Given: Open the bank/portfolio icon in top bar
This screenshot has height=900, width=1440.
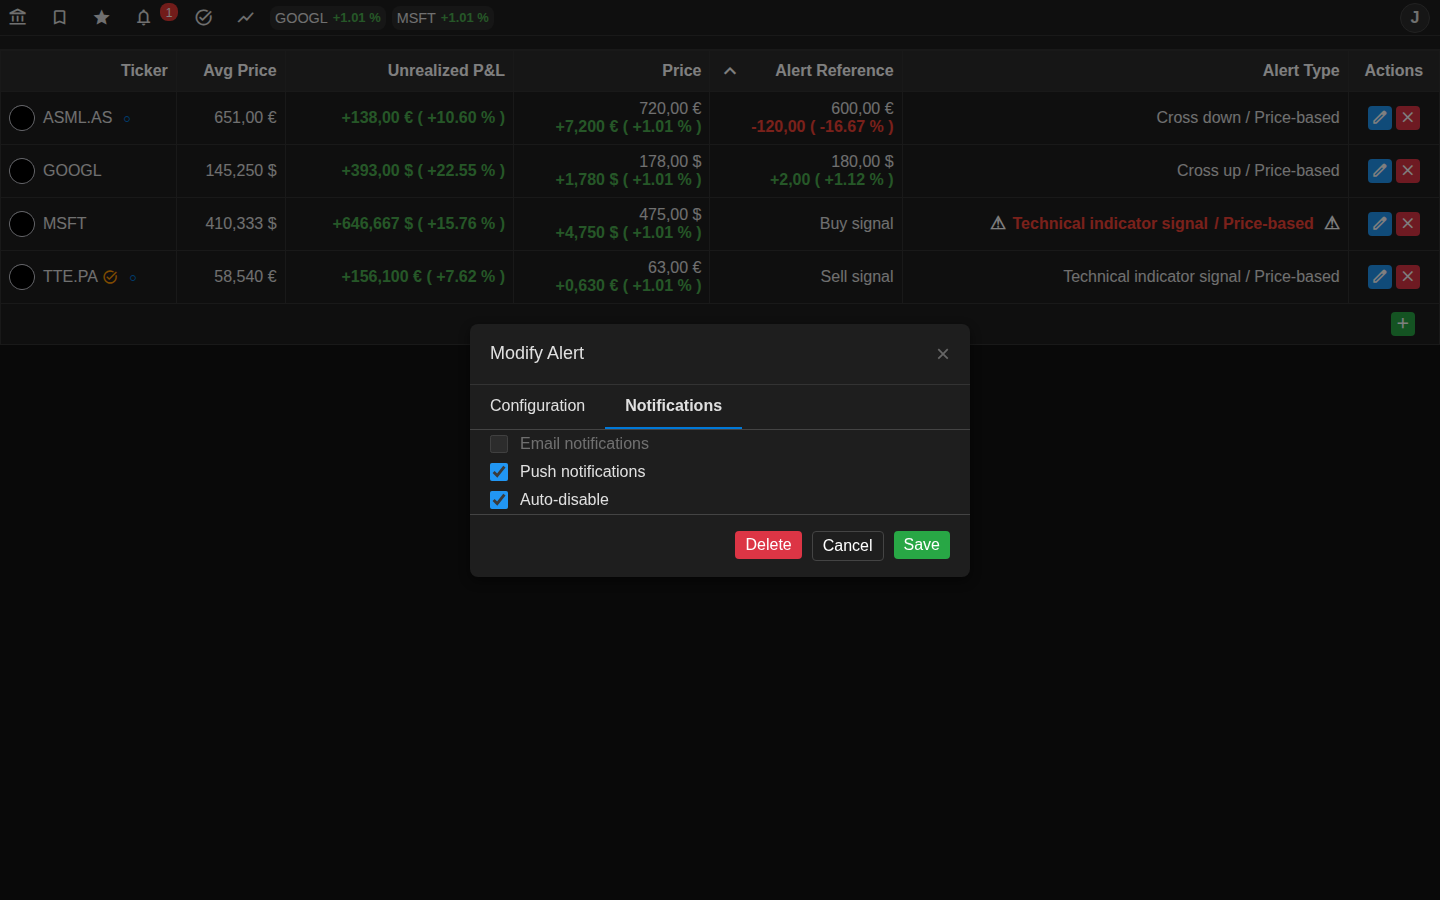Looking at the screenshot, I should [x=18, y=17].
